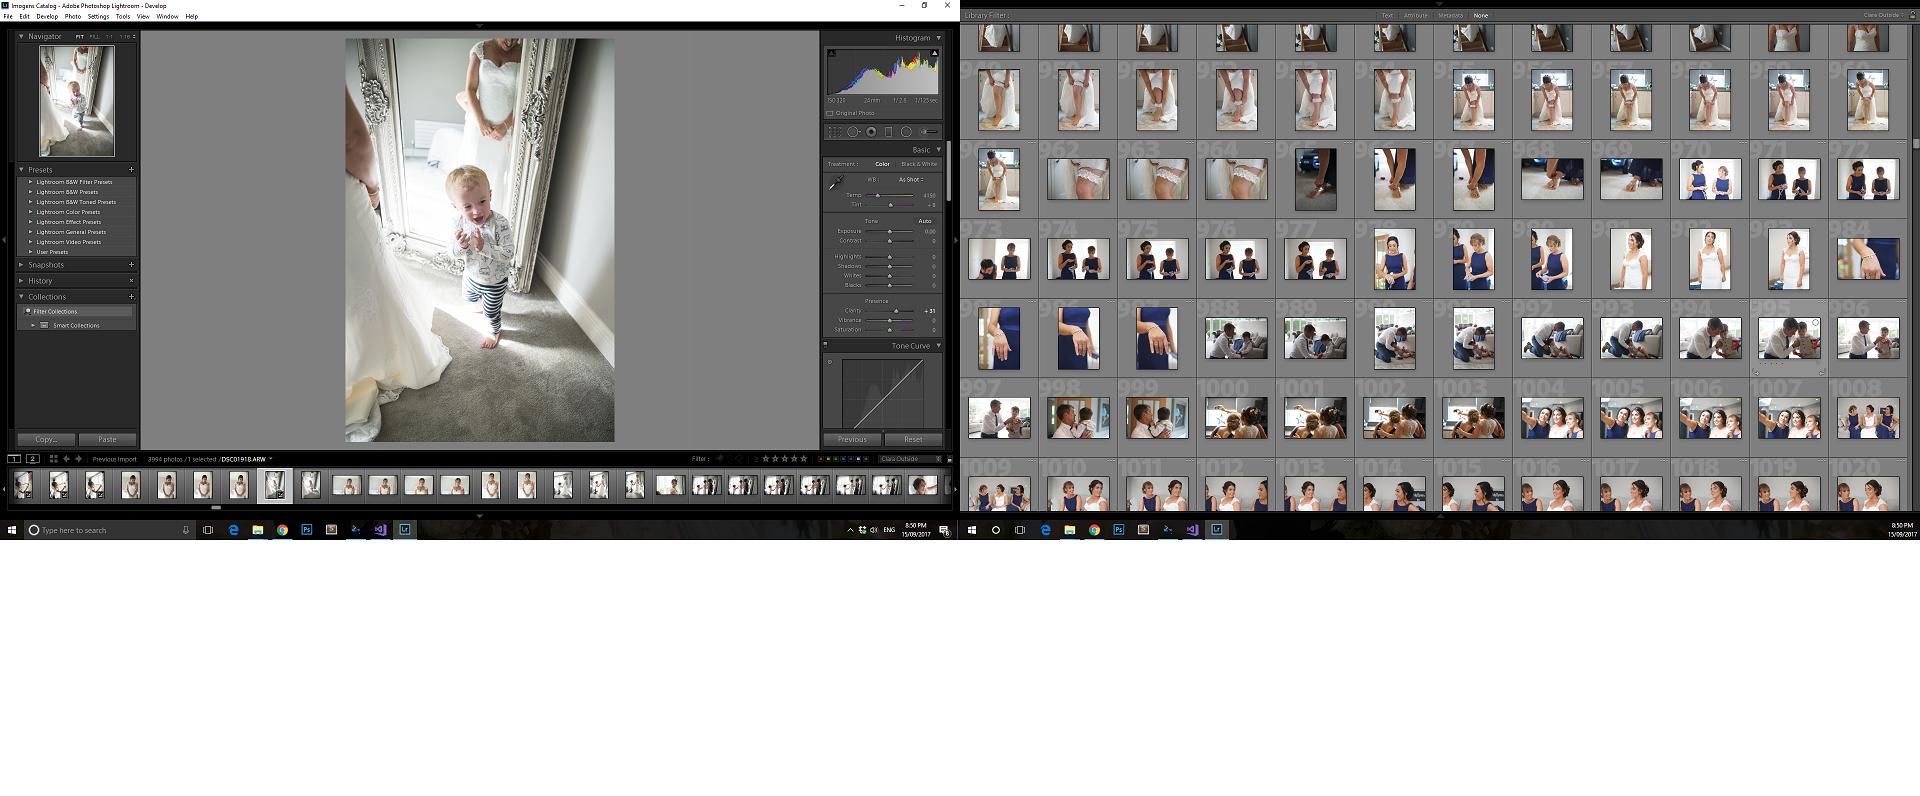1920x796 pixels.
Task: Select garter photo numbered 962 in grid window
Action: 1078,179
